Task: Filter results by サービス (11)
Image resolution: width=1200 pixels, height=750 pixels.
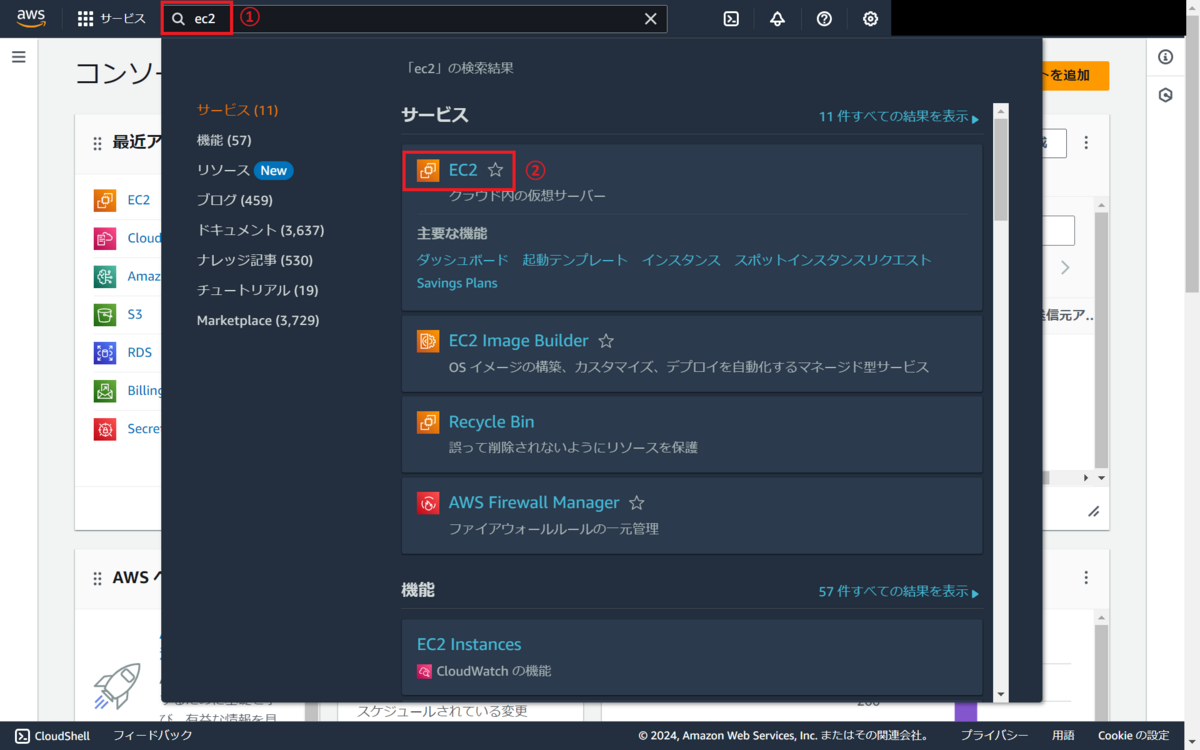Action: point(237,110)
